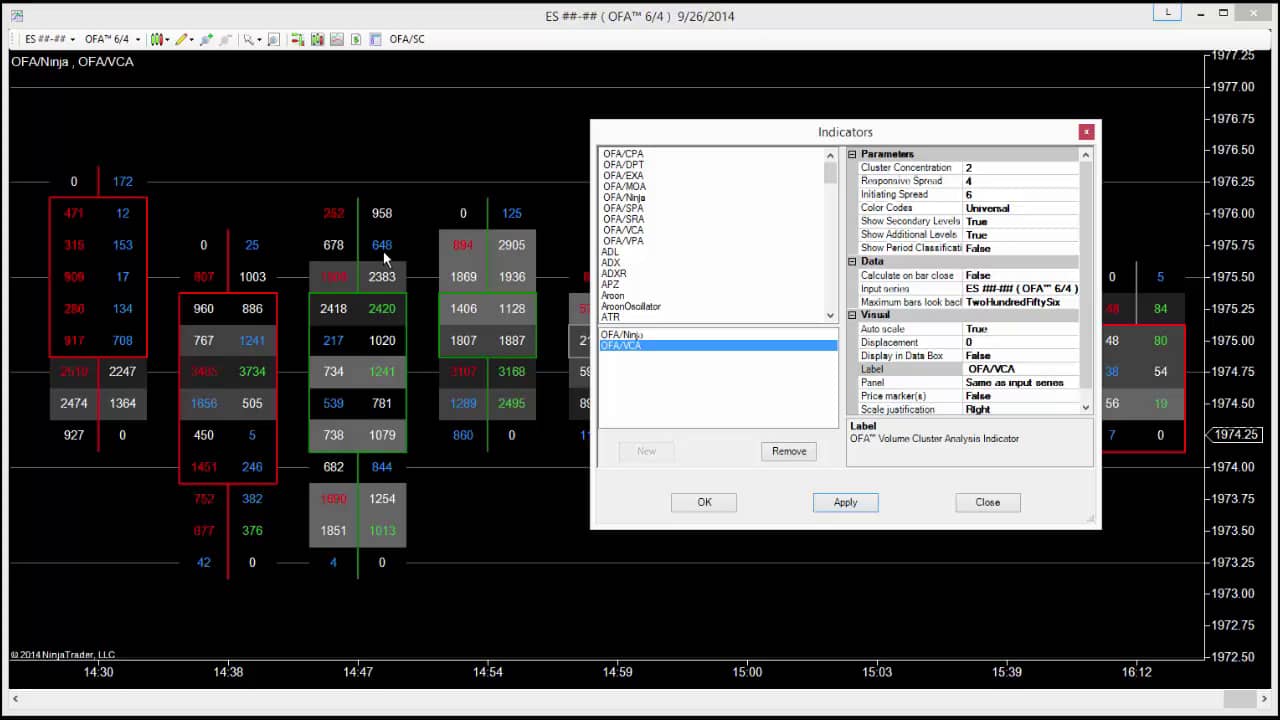Select the zoom magnifier tool

coord(247,39)
